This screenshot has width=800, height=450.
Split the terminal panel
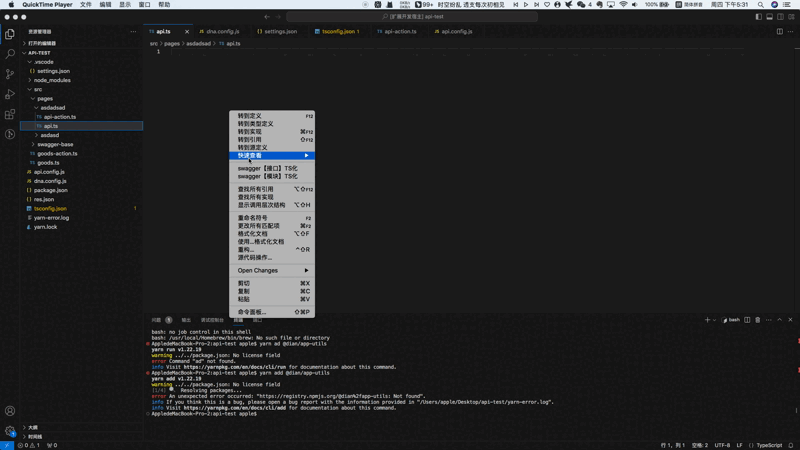pos(747,320)
